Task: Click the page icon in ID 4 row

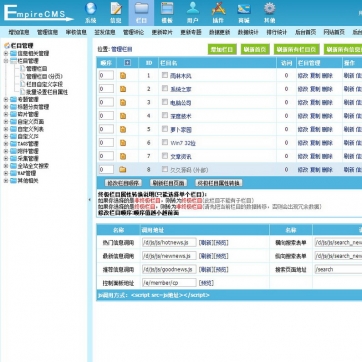Action: pos(123,116)
